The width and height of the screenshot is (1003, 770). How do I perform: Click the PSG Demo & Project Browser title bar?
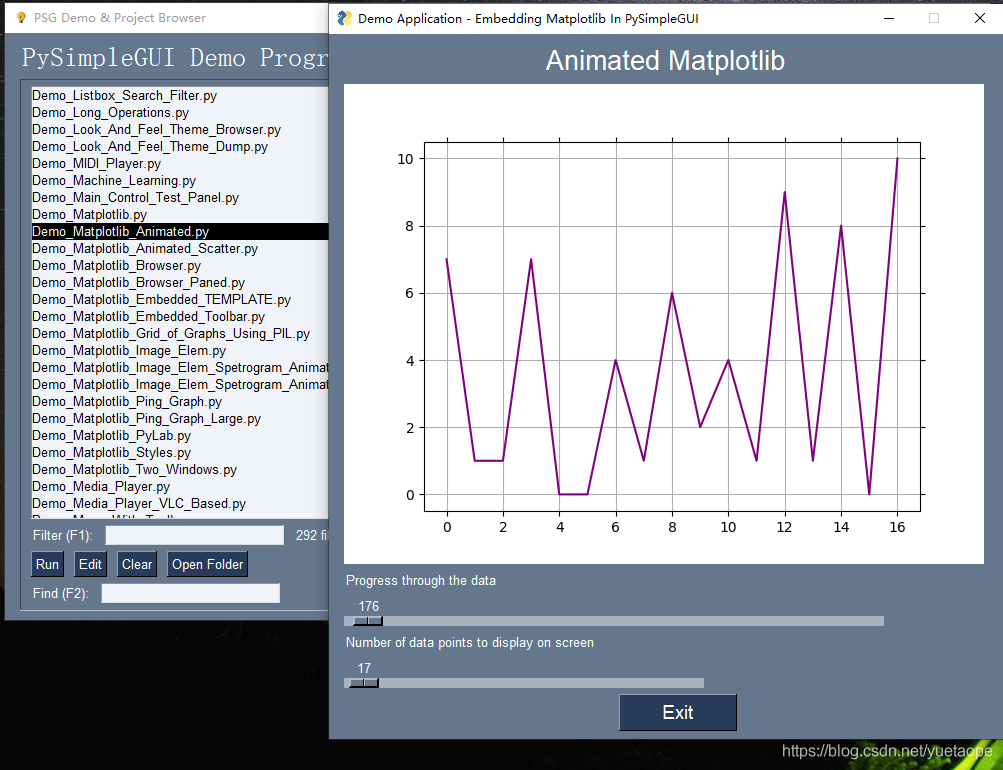166,18
